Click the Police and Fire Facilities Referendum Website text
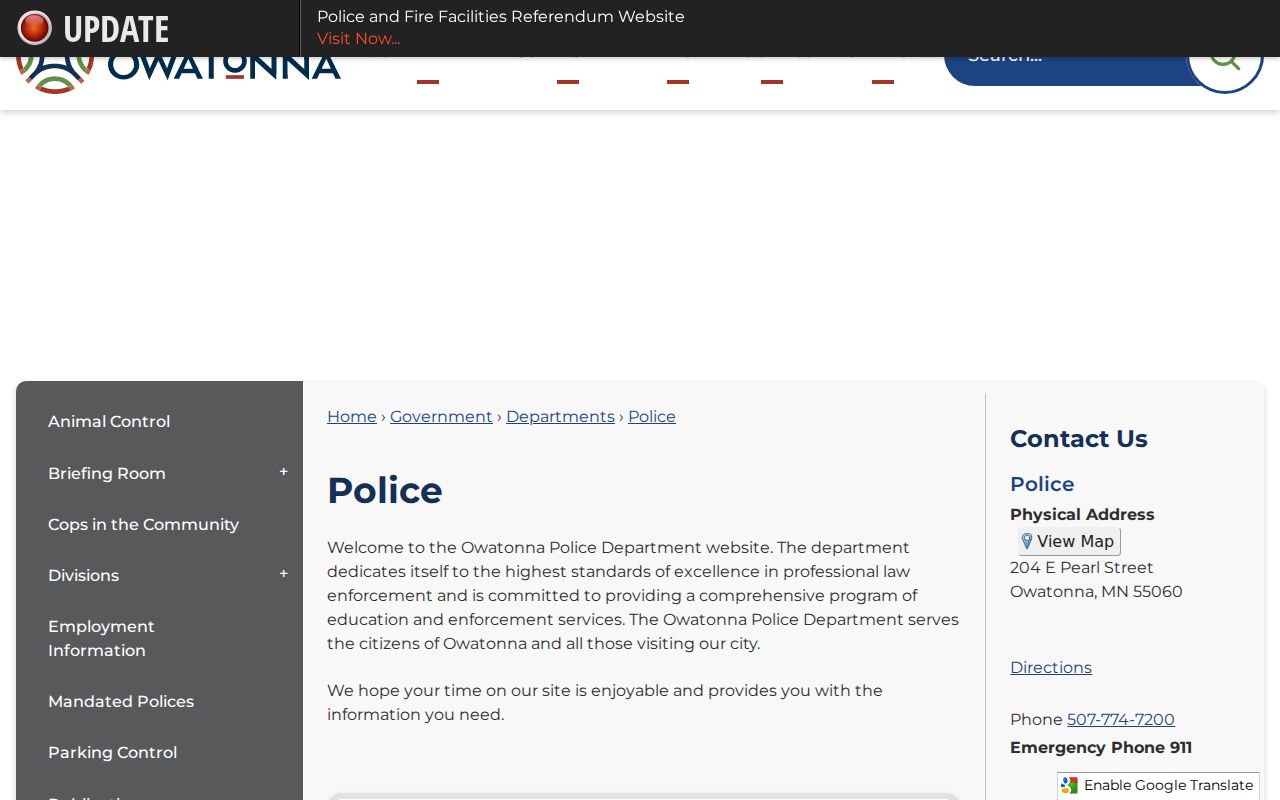The height and width of the screenshot is (800, 1280). (501, 17)
